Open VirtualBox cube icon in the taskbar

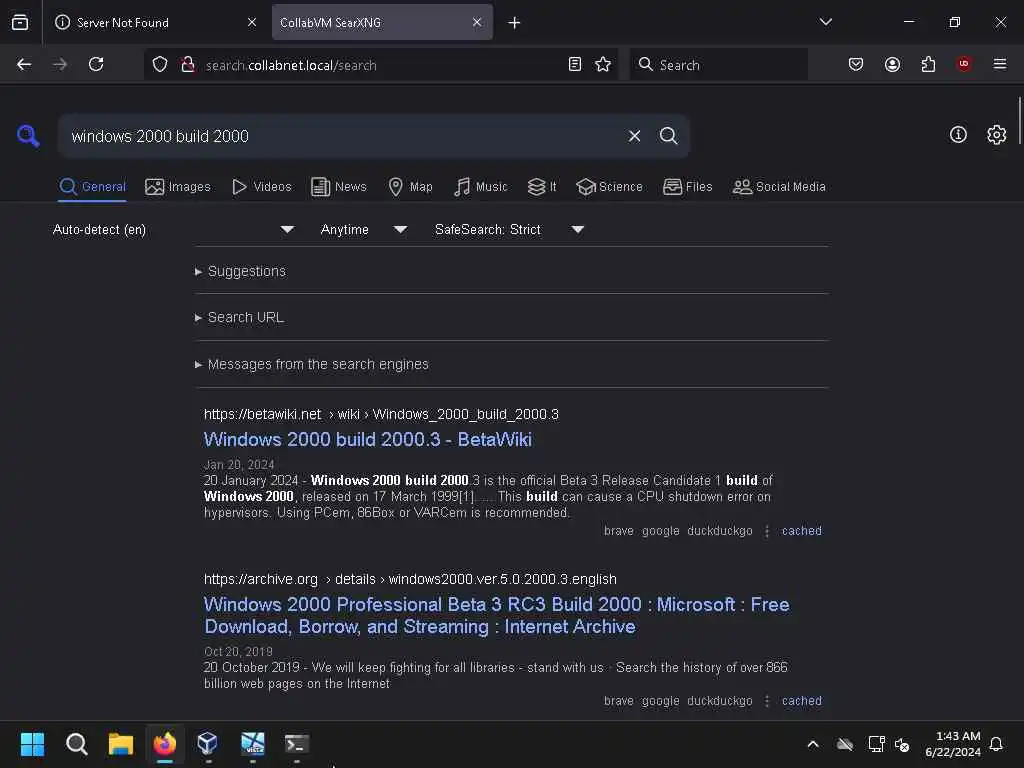point(208,744)
